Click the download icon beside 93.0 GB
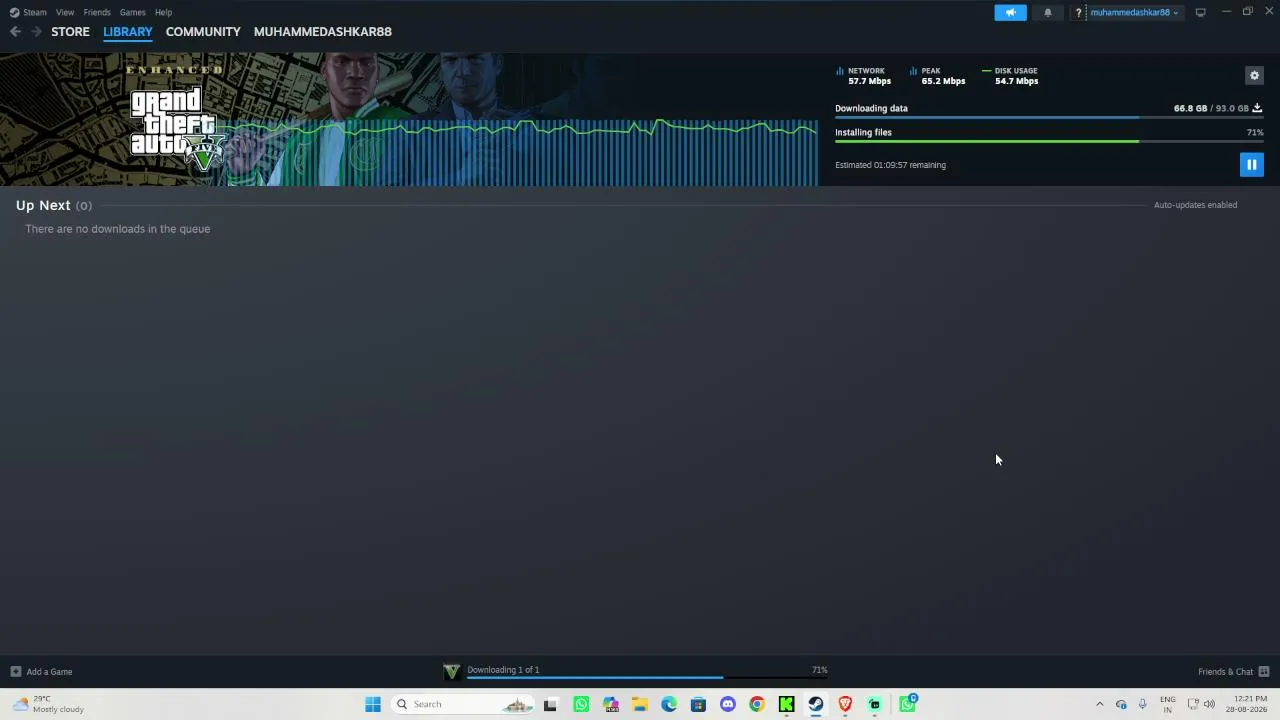This screenshot has width=1280, height=720. 1257,108
